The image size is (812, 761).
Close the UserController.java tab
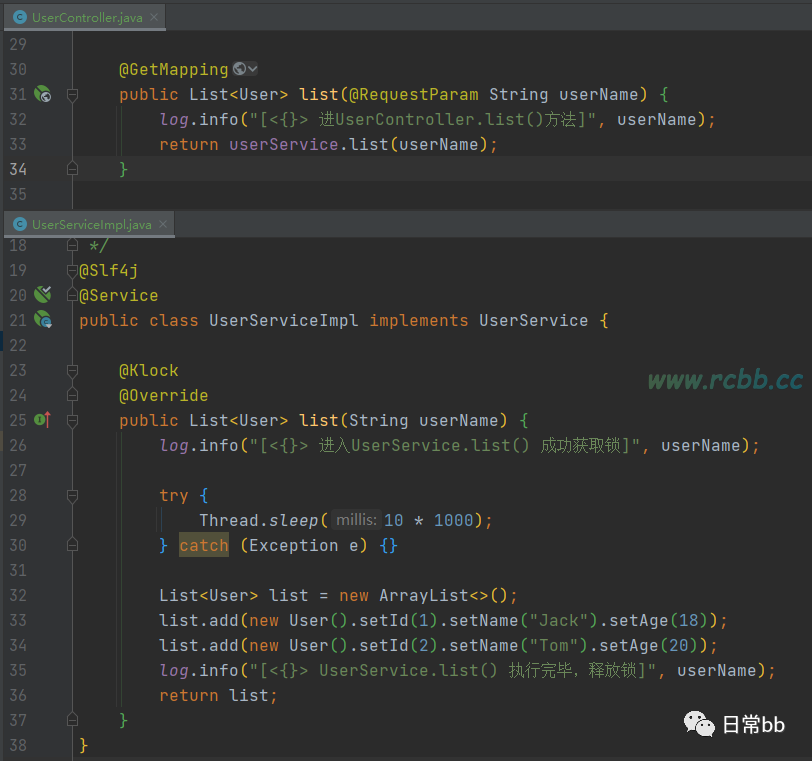[x=154, y=17]
